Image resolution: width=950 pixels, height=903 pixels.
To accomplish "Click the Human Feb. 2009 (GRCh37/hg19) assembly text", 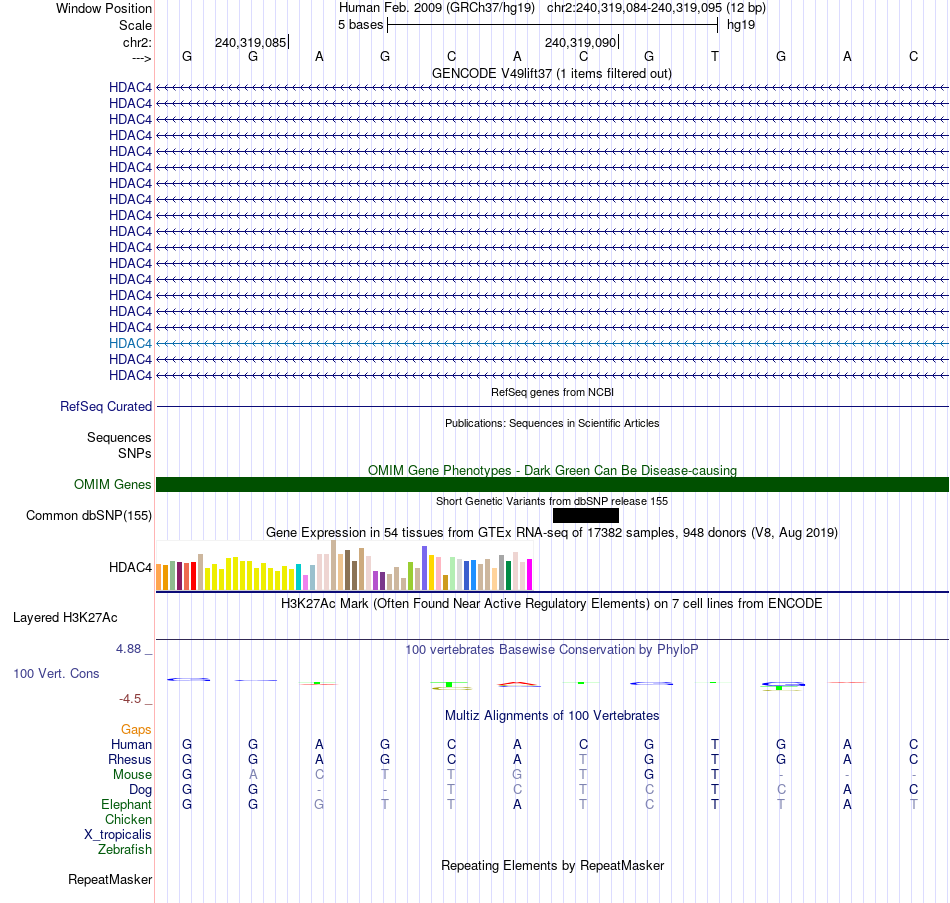I will coord(437,8).
